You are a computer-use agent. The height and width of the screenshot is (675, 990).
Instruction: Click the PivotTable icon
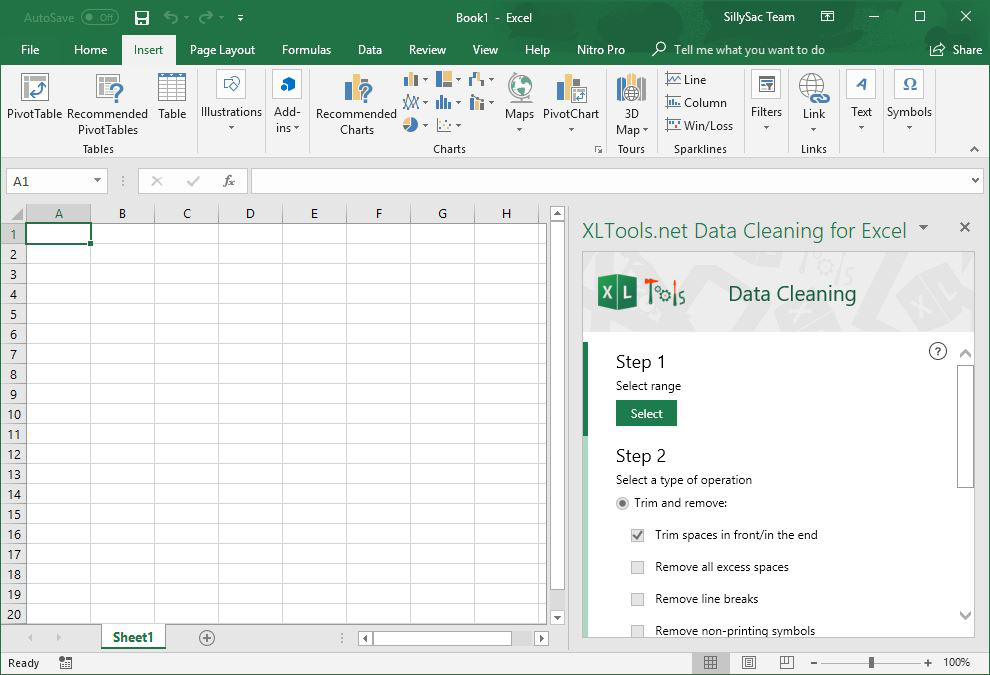tap(34, 89)
